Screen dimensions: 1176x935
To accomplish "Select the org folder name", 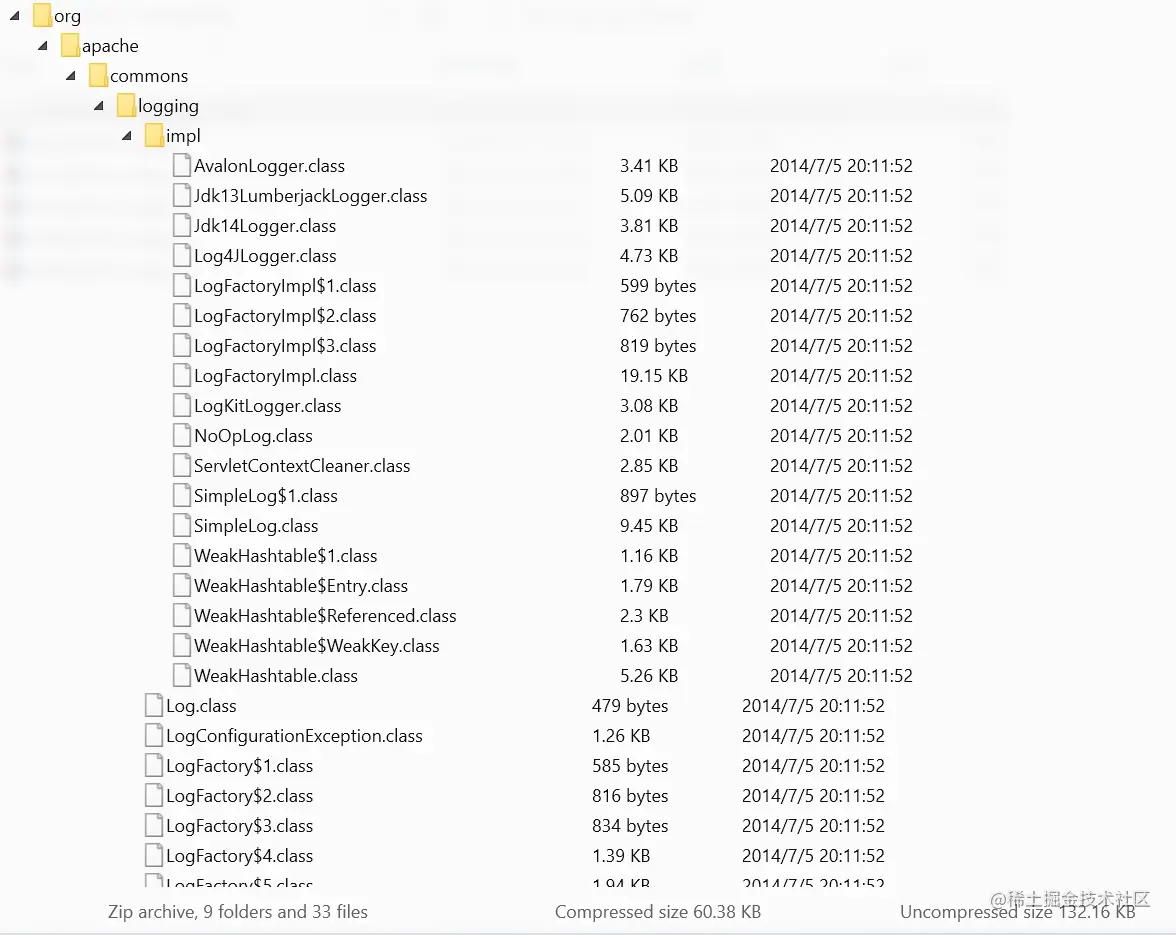I will tap(68, 16).
